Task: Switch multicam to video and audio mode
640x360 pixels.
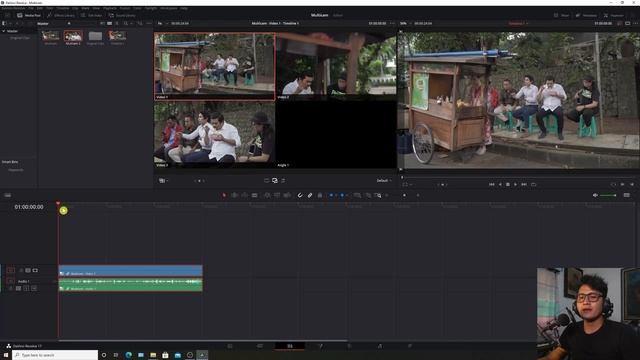Action: 275,180
